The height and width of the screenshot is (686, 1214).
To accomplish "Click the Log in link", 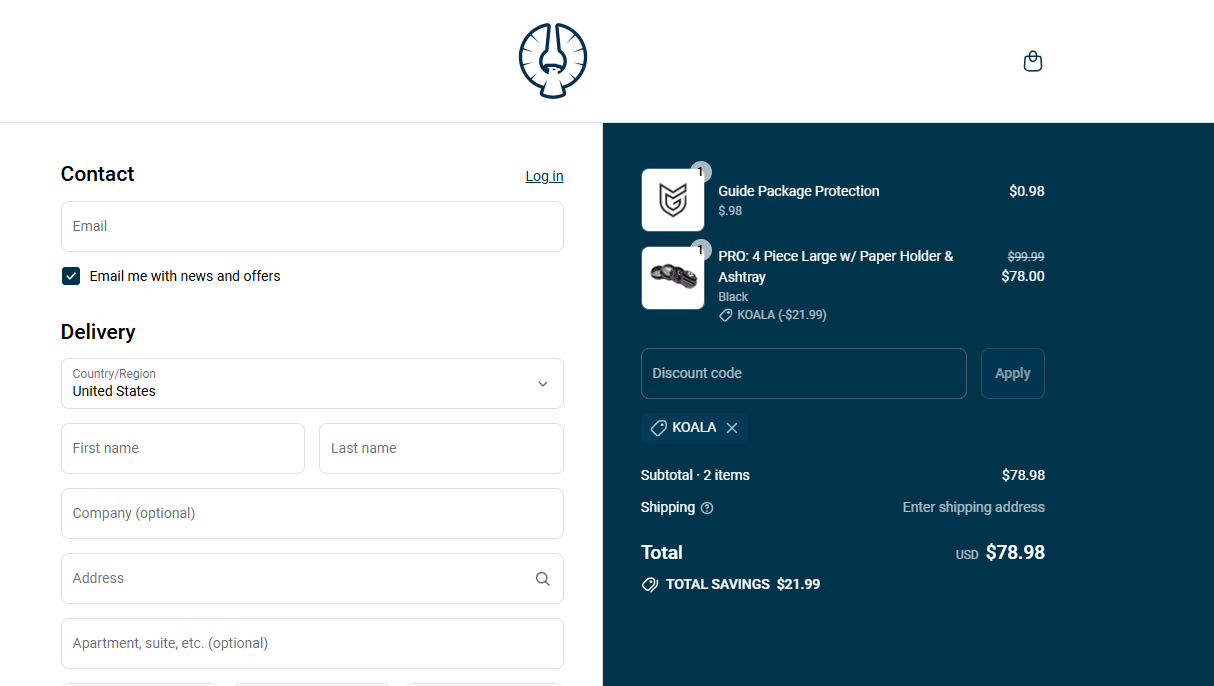I will pyautogui.click(x=544, y=176).
